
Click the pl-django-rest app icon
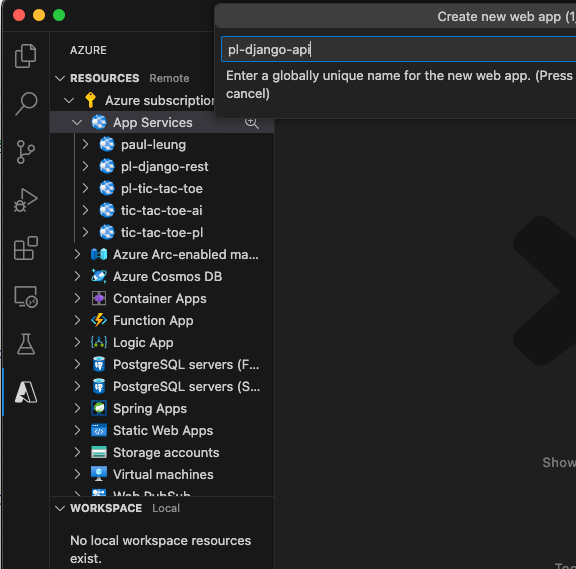tap(107, 166)
